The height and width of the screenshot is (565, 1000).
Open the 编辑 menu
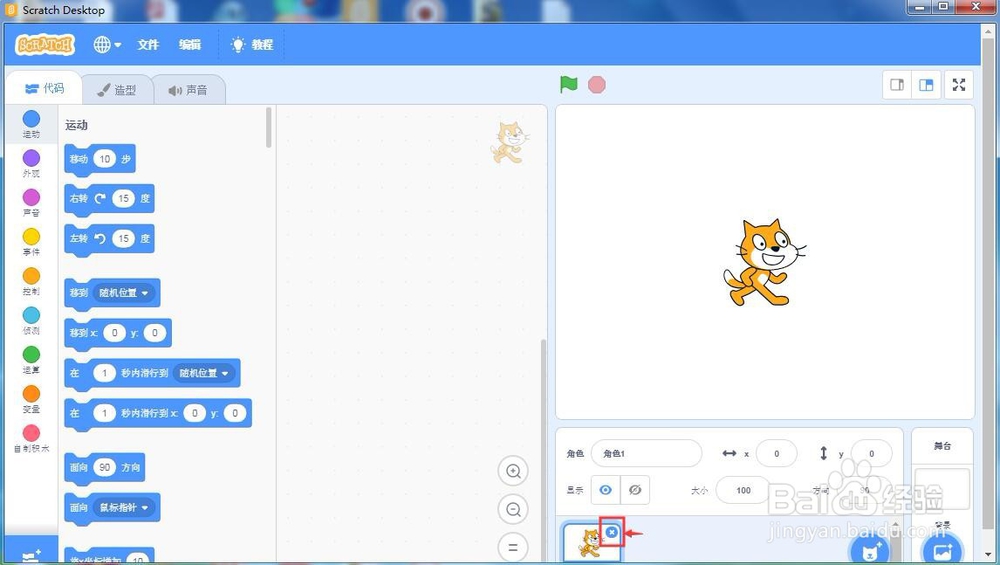tap(190, 45)
